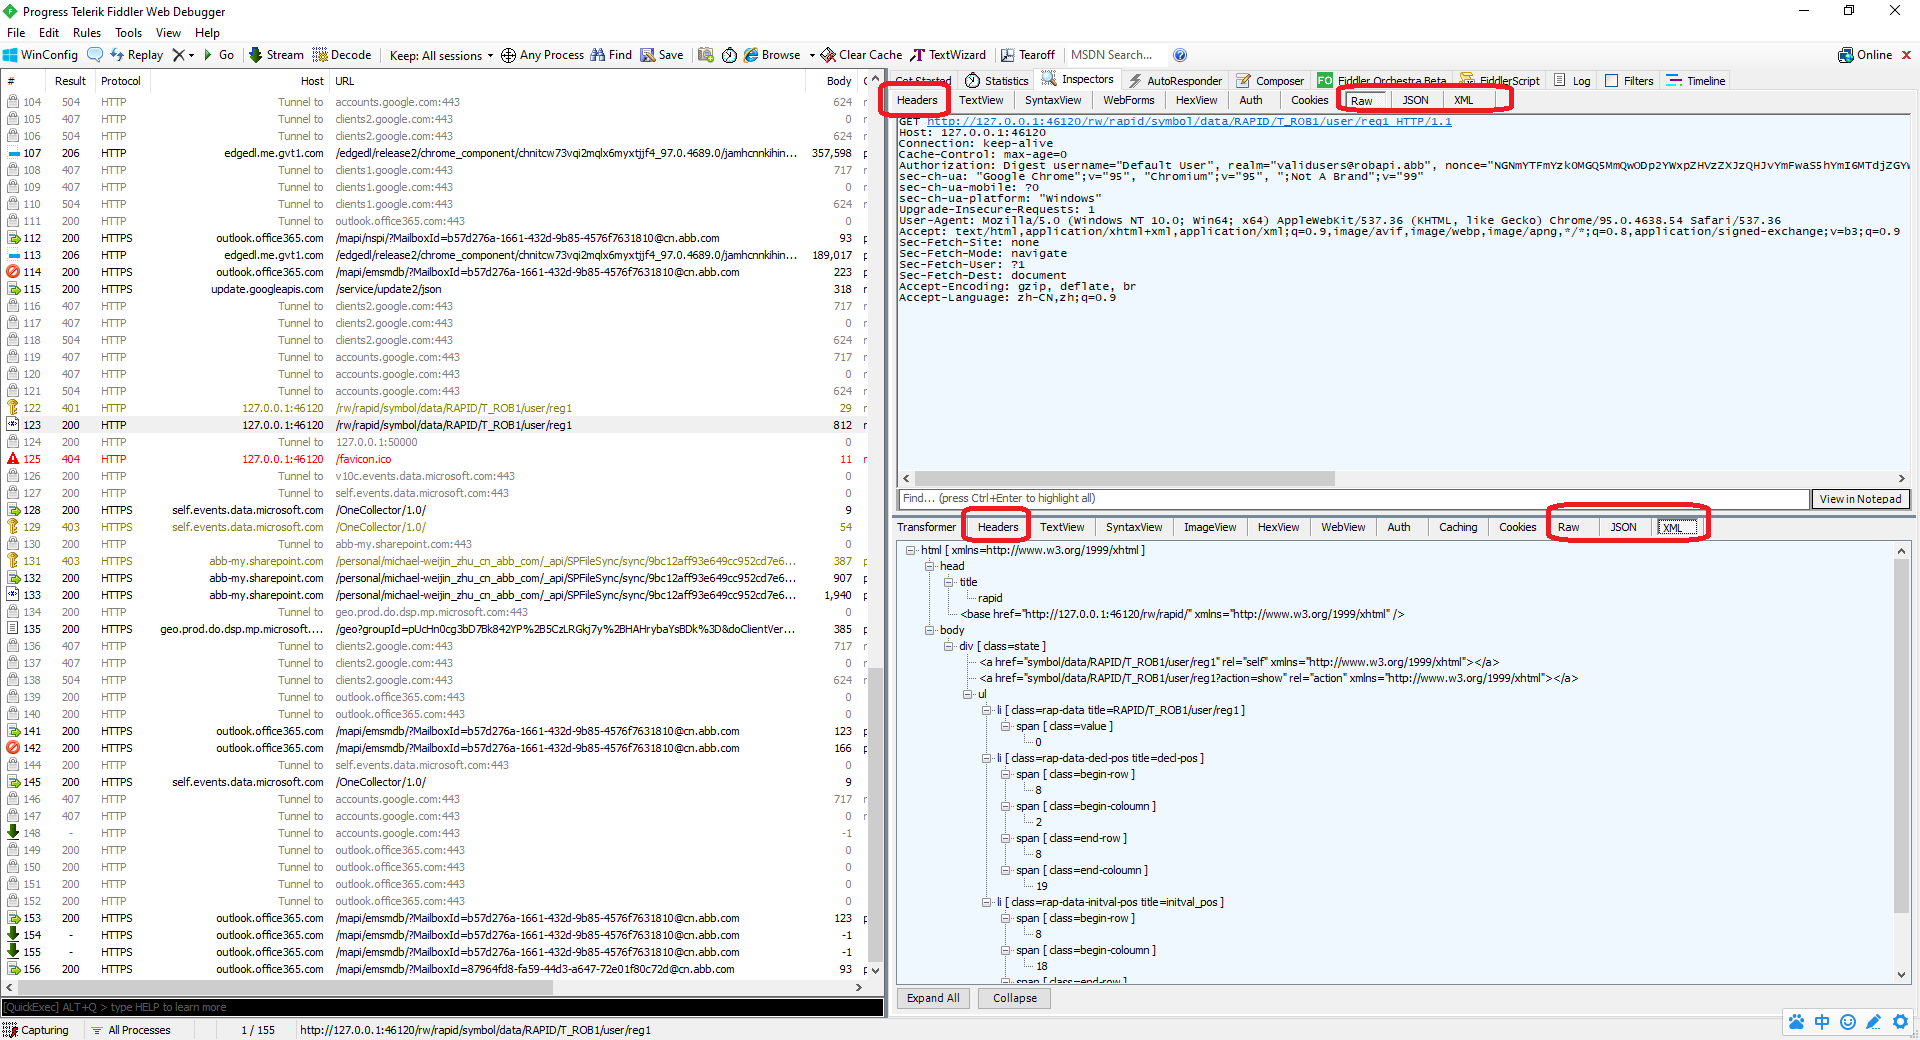Open the File menu
This screenshot has width=1920, height=1040.
tap(16, 33)
